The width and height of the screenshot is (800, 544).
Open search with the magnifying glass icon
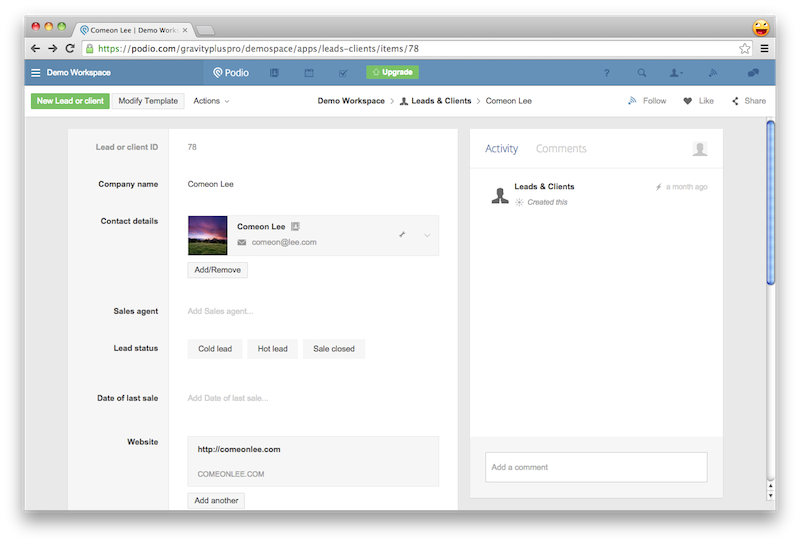point(642,73)
